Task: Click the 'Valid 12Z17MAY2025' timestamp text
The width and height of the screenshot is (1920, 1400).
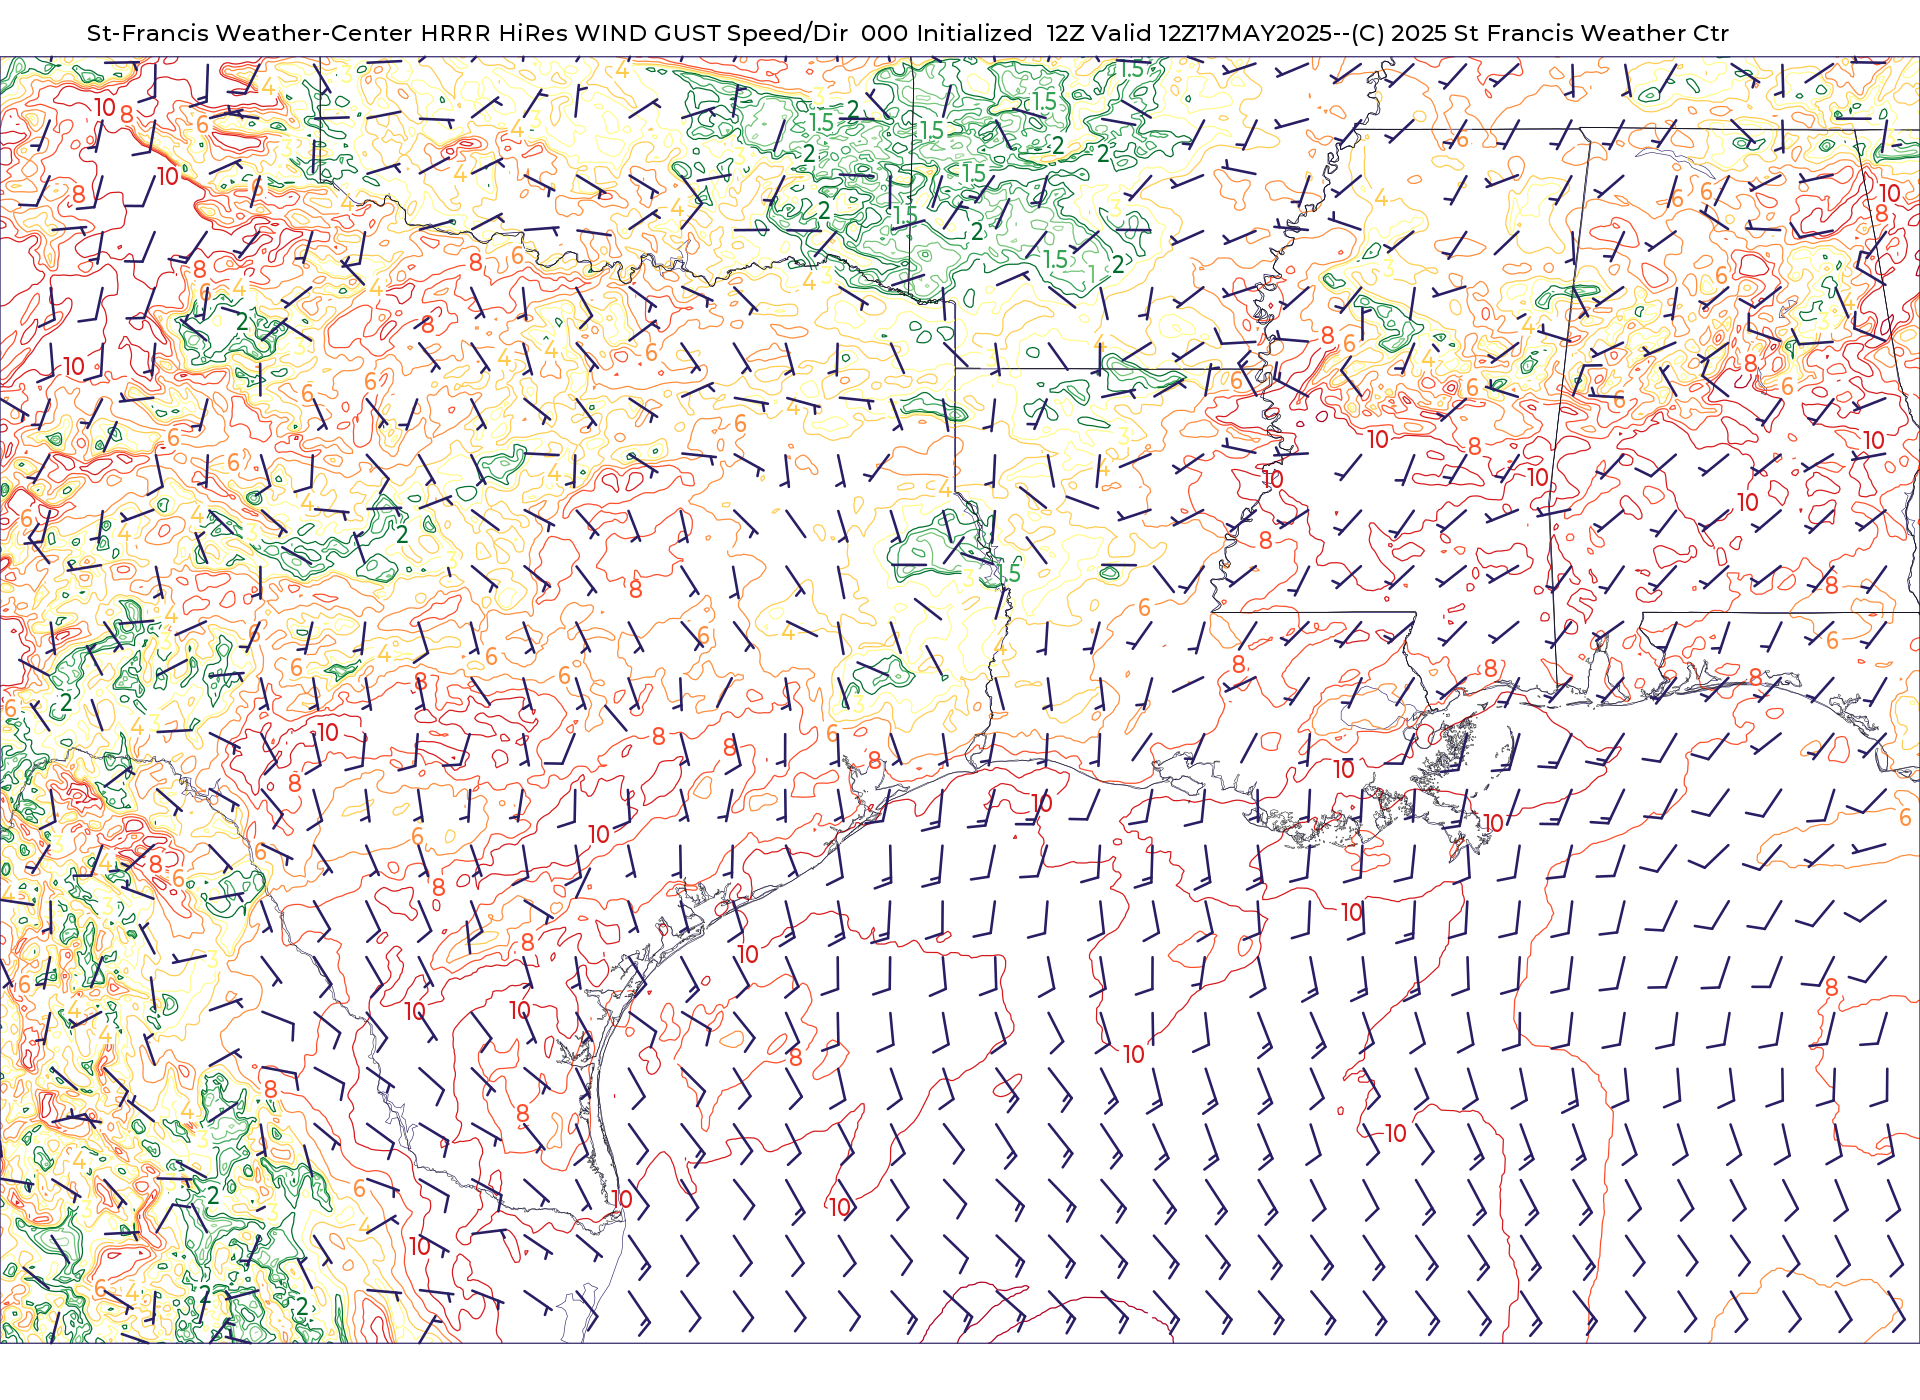Action: tap(1213, 33)
